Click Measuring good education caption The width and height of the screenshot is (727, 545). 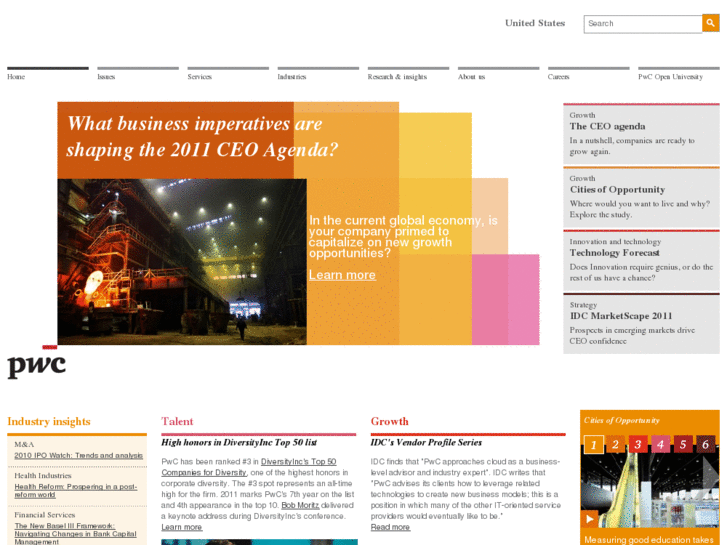pyautogui.click(x=649, y=540)
